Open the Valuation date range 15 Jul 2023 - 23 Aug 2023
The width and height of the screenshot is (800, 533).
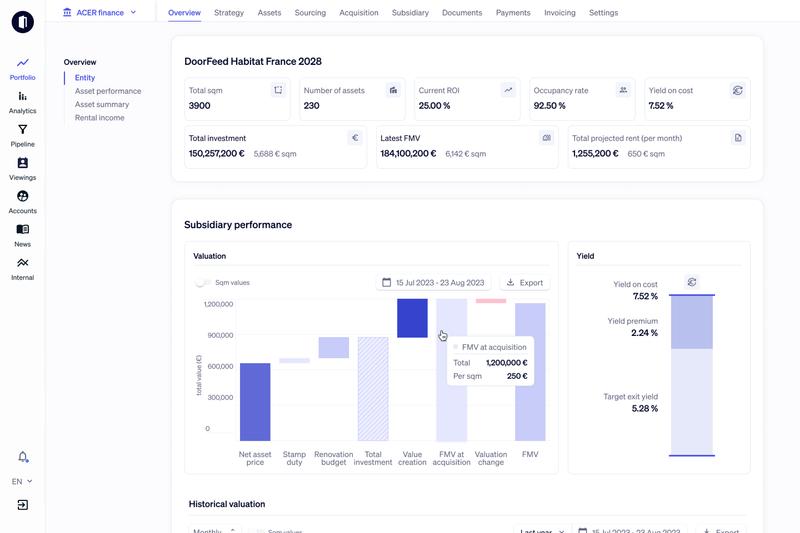tap(433, 283)
